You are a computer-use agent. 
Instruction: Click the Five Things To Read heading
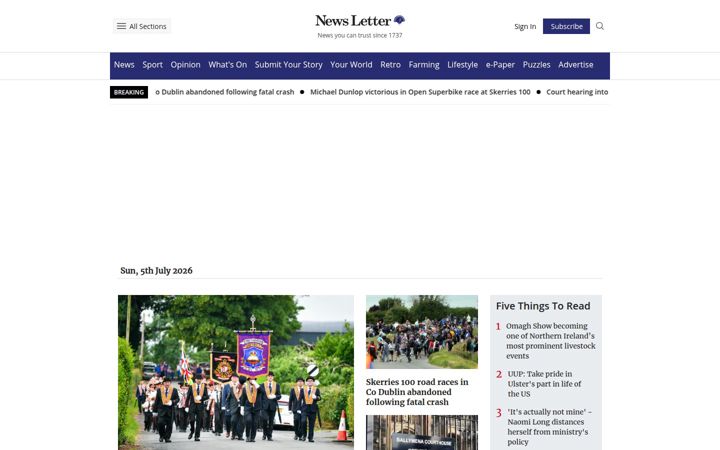click(x=543, y=306)
